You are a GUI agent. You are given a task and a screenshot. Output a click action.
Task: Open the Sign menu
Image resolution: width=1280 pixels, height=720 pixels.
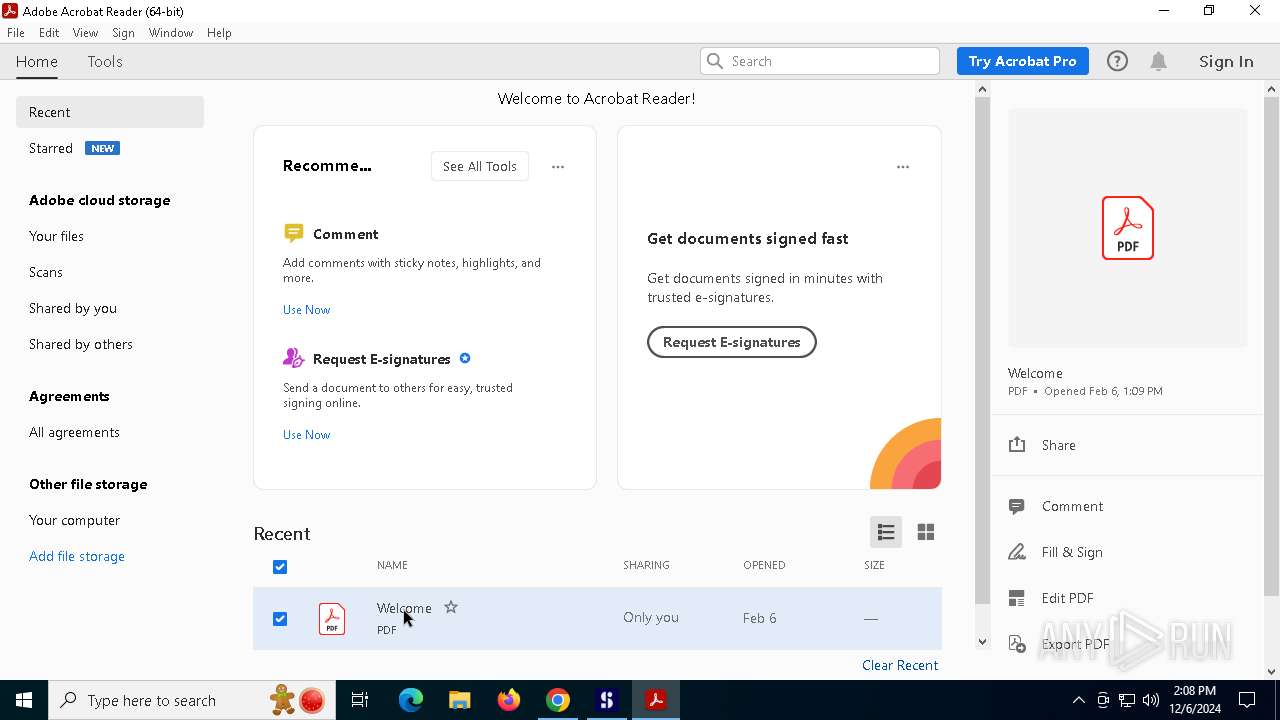(124, 33)
